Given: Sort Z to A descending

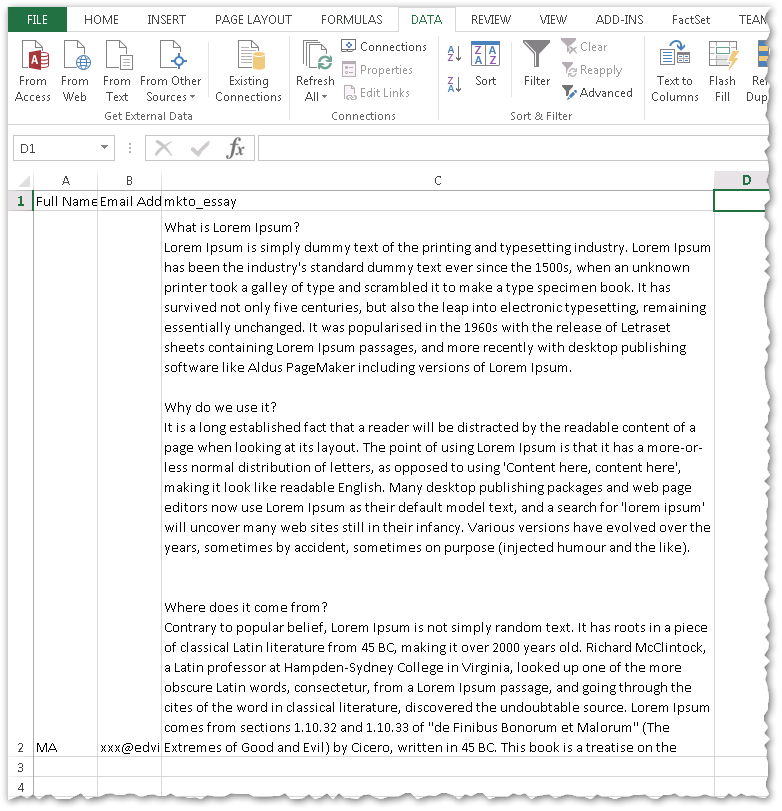Looking at the screenshot, I should click(454, 84).
